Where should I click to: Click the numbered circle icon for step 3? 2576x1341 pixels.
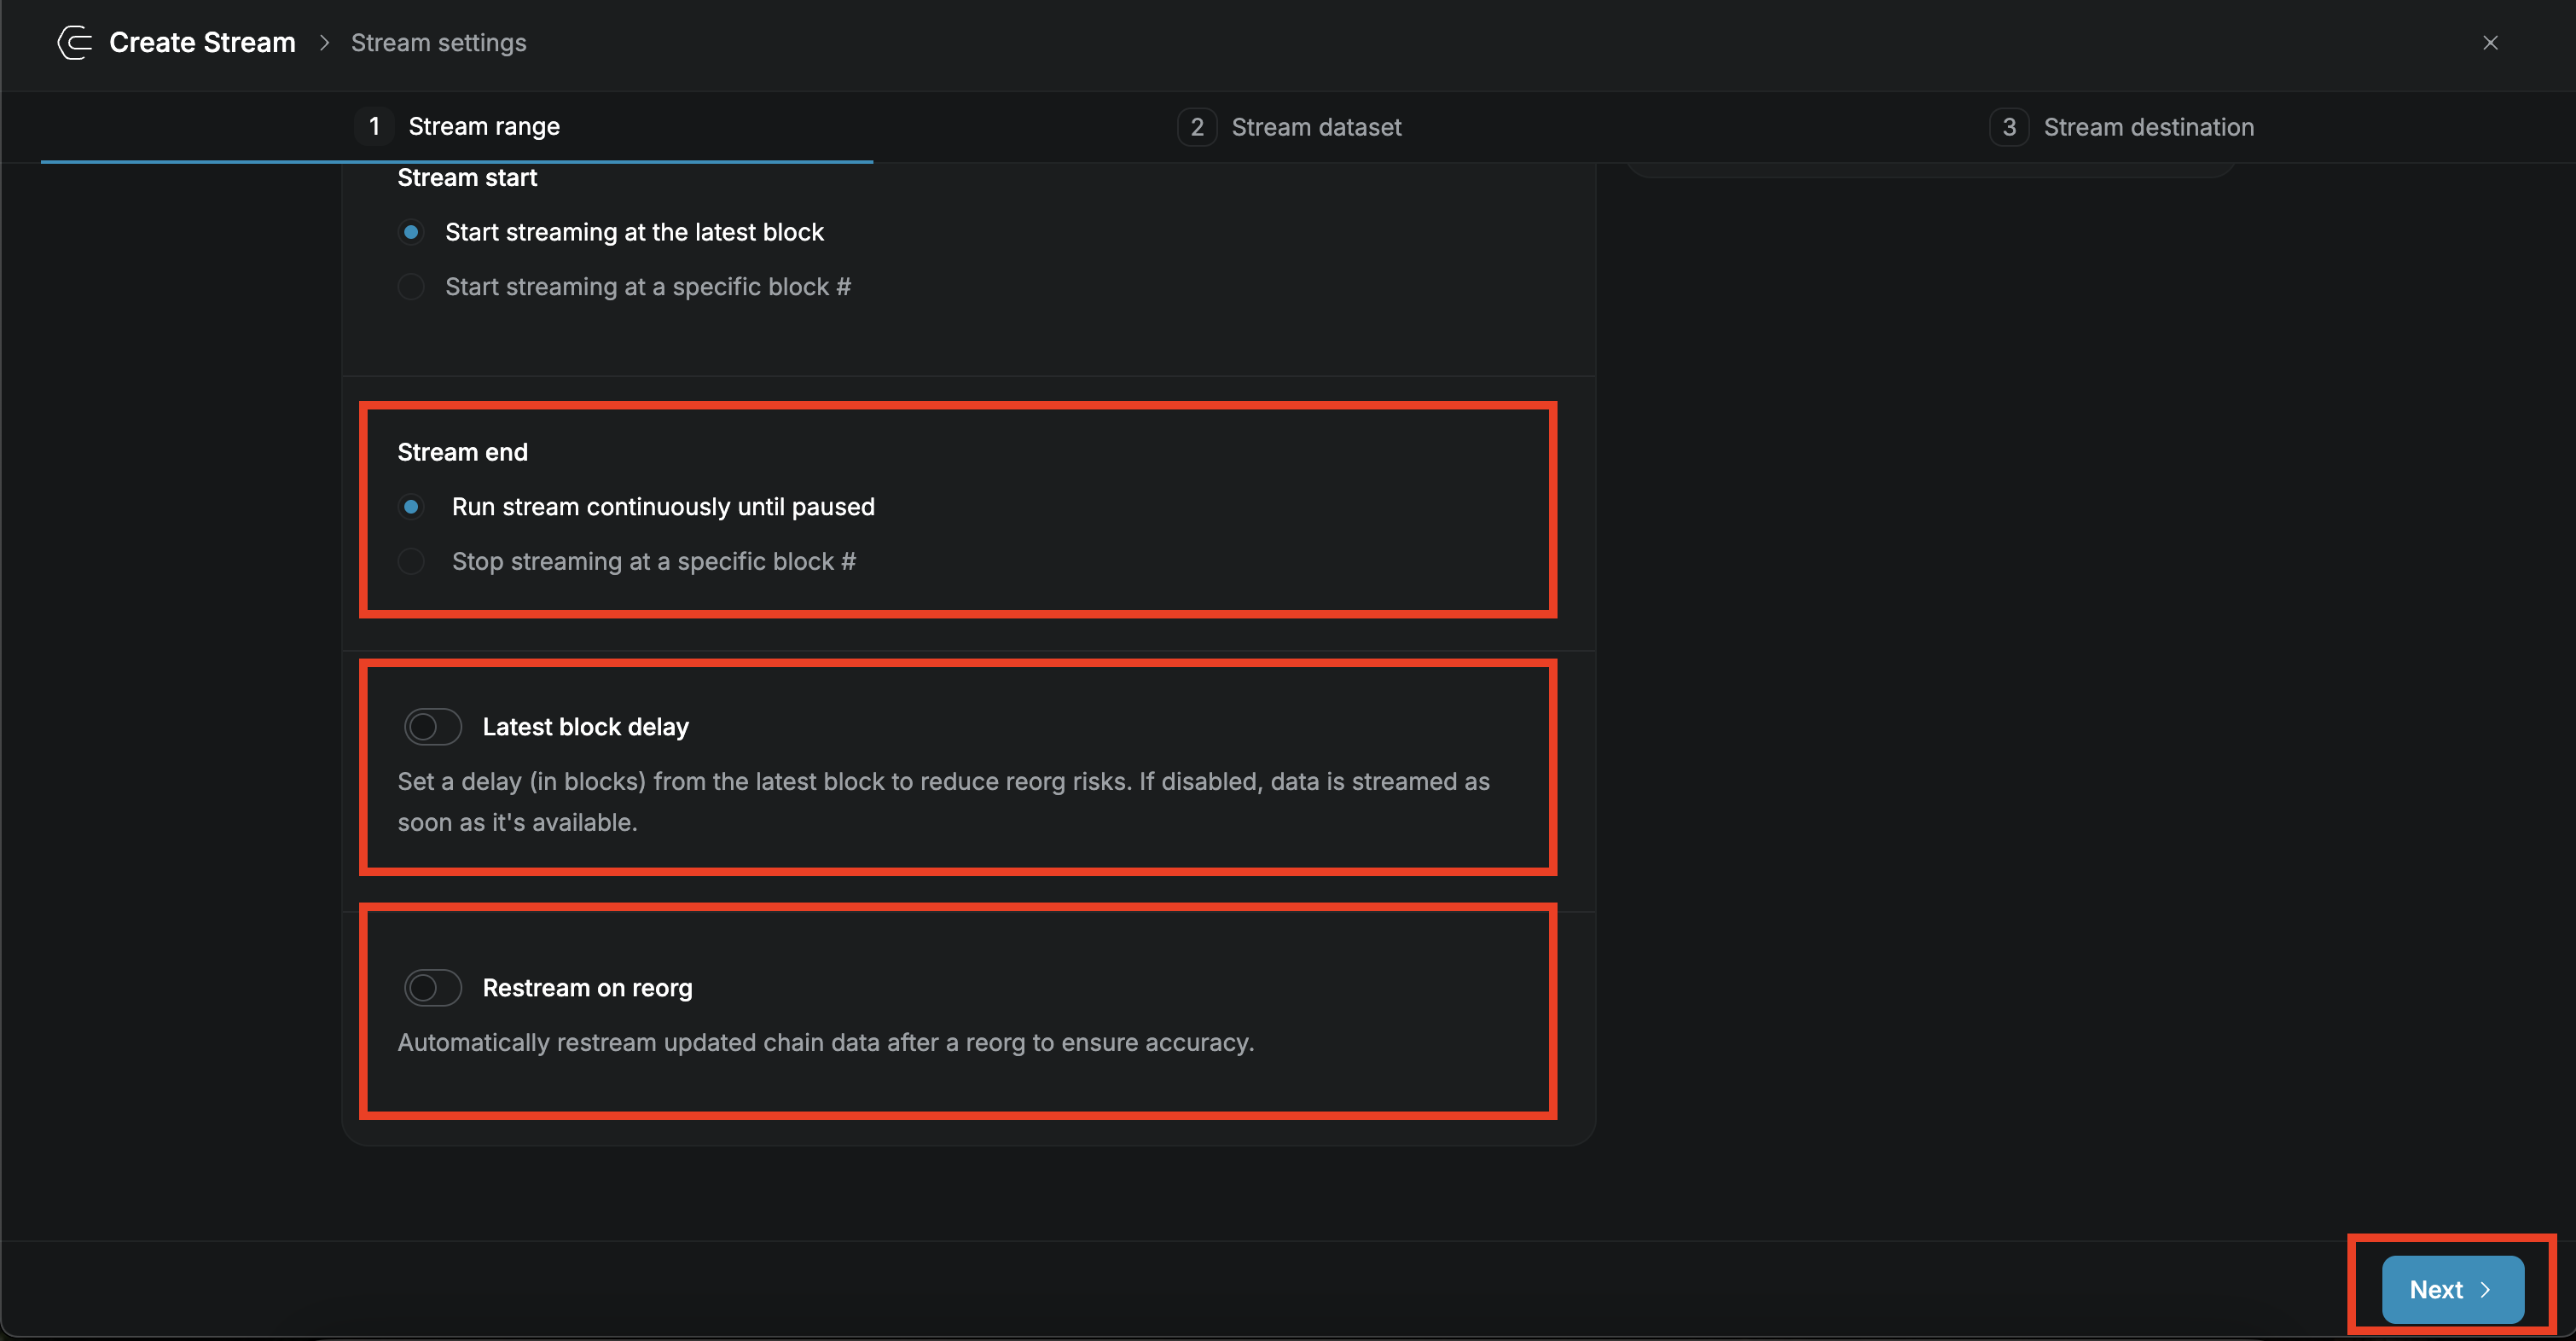point(2010,126)
